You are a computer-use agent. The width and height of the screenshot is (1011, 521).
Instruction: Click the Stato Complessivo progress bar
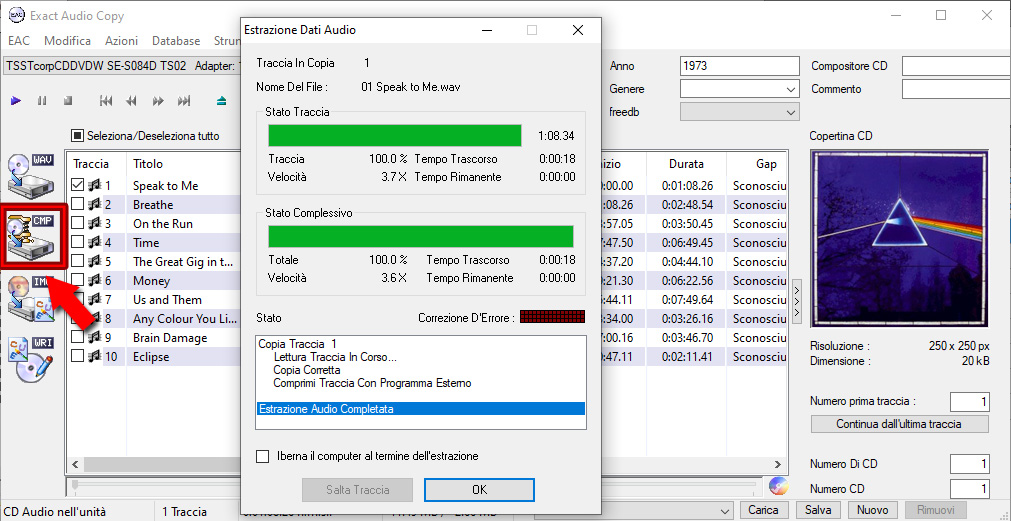tap(420, 236)
